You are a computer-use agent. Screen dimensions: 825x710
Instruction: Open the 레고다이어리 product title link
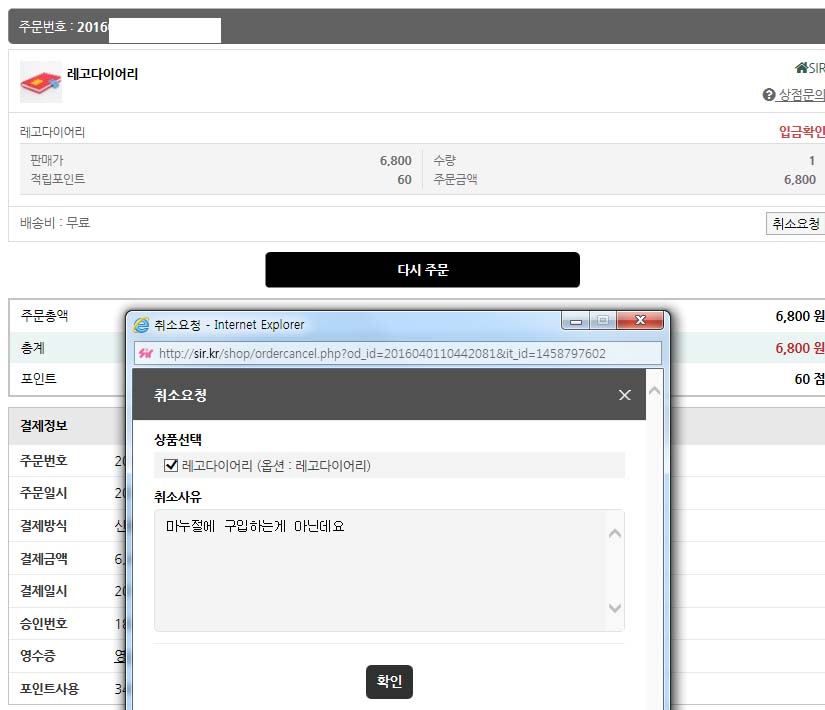[102, 74]
